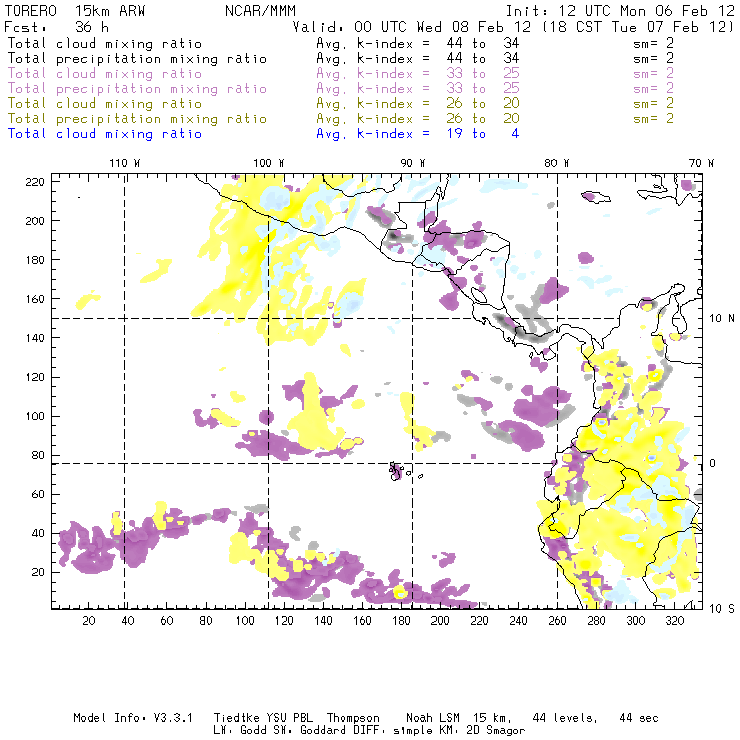Select the '80 W' longitude label

tap(556, 163)
